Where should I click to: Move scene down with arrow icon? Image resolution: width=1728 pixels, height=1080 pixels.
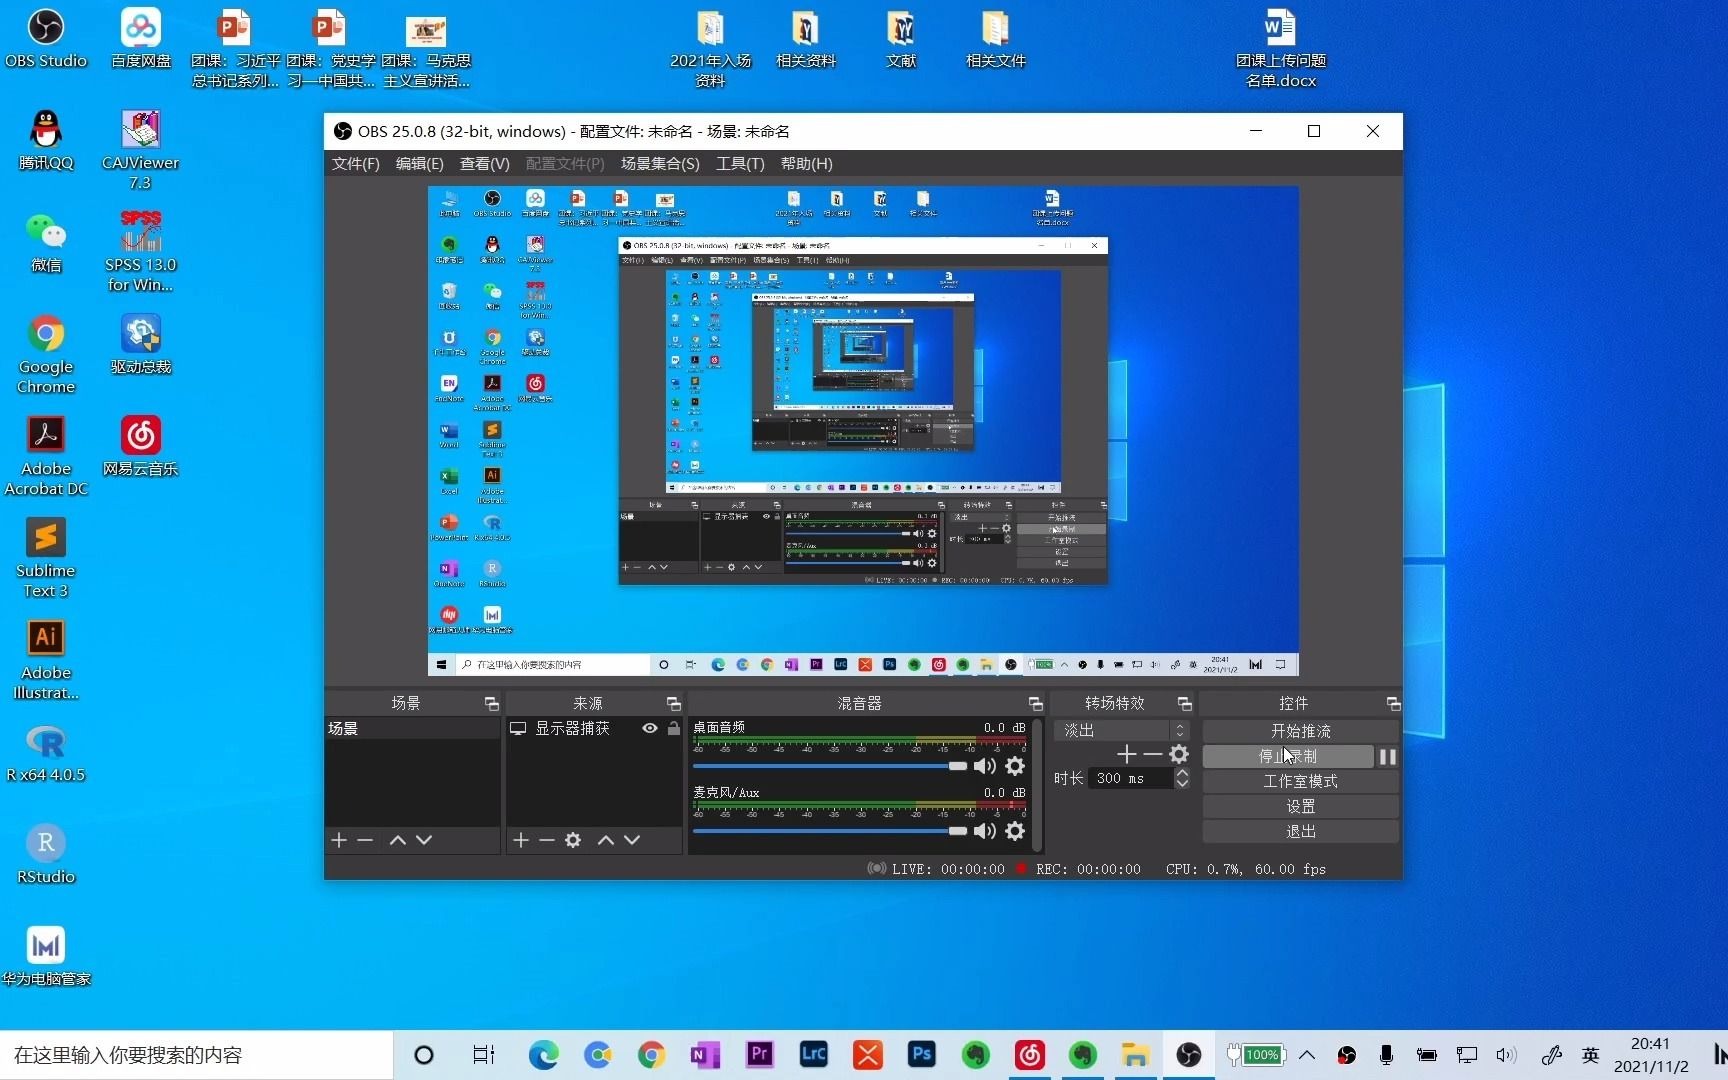pyautogui.click(x=424, y=840)
